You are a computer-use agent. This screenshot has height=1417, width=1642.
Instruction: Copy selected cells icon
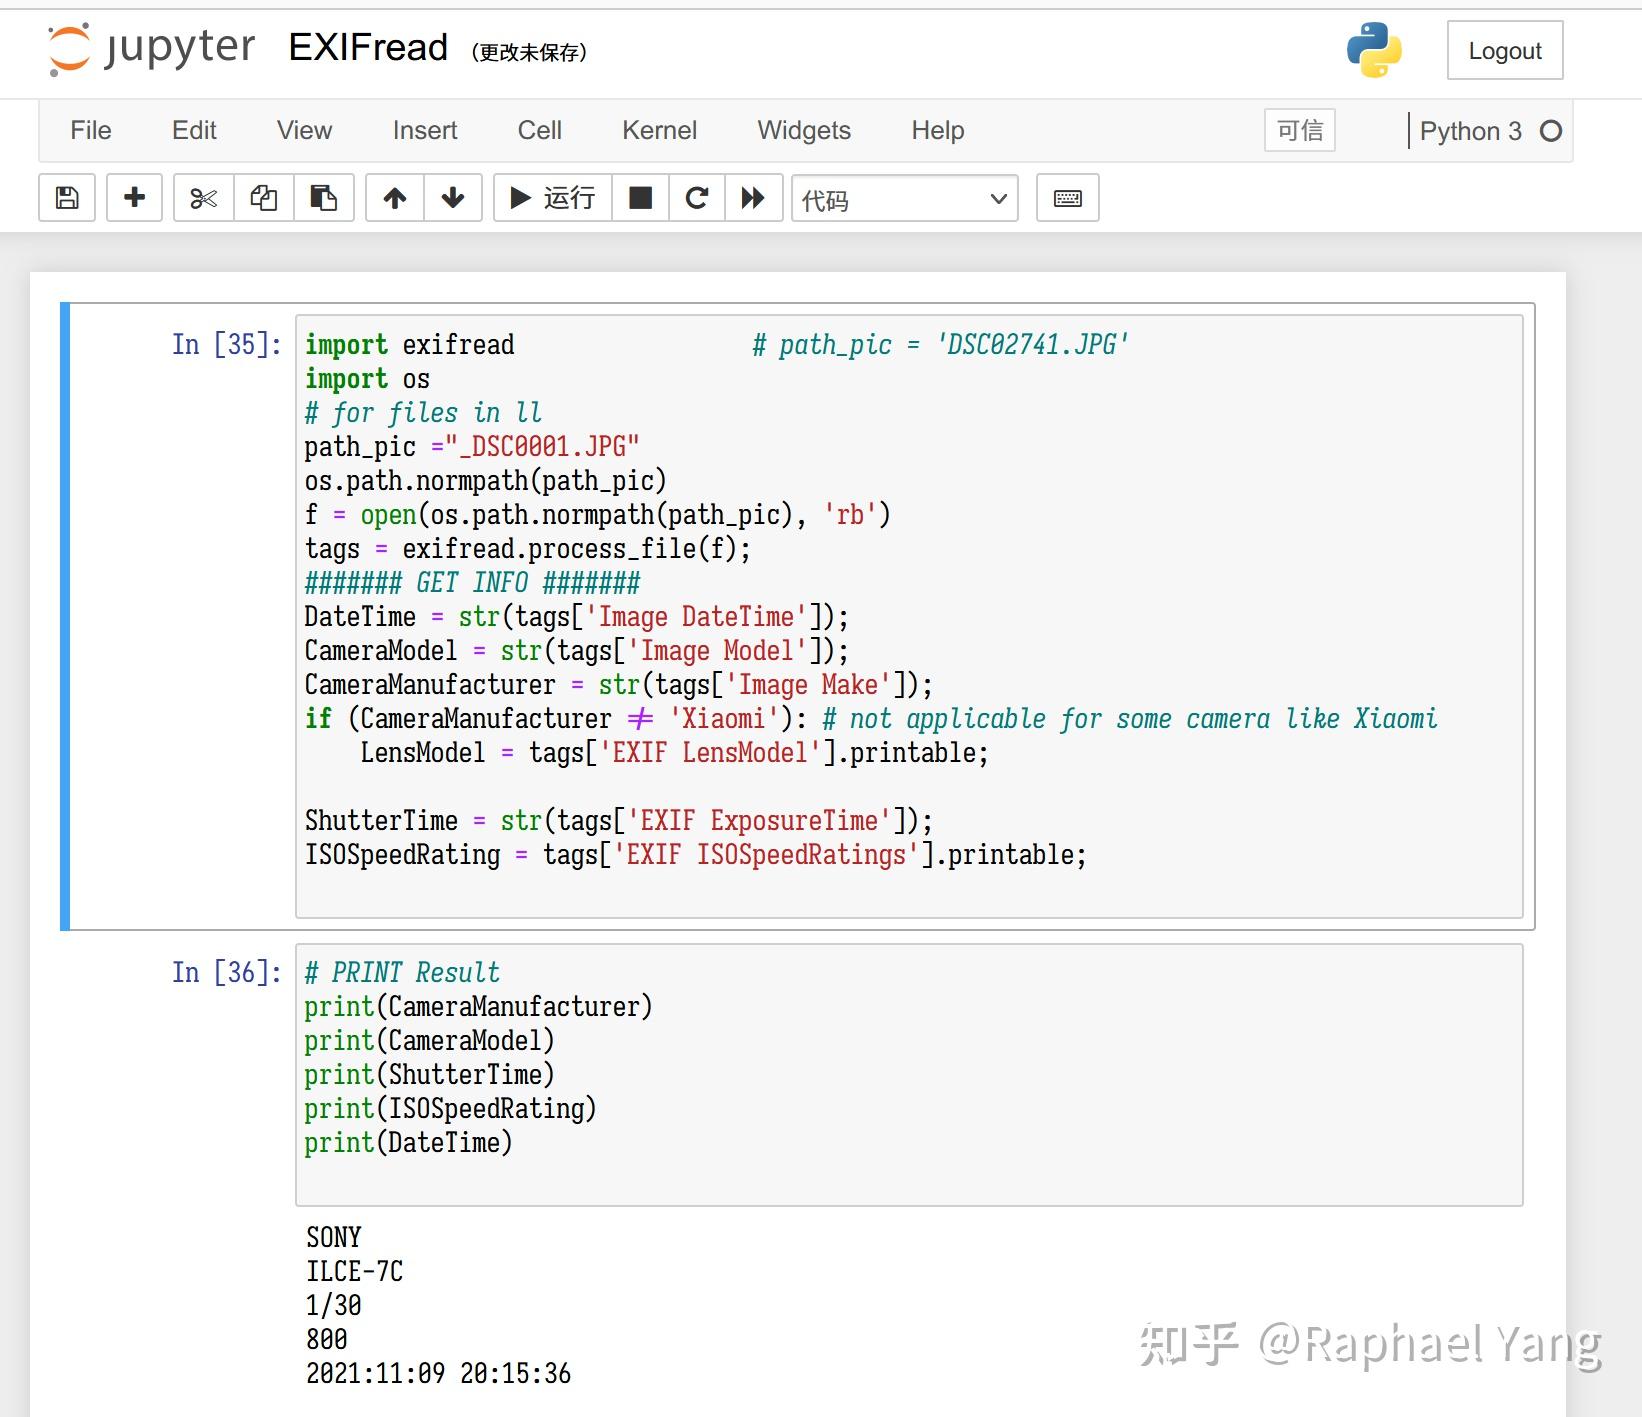pyautogui.click(x=264, y=198)
